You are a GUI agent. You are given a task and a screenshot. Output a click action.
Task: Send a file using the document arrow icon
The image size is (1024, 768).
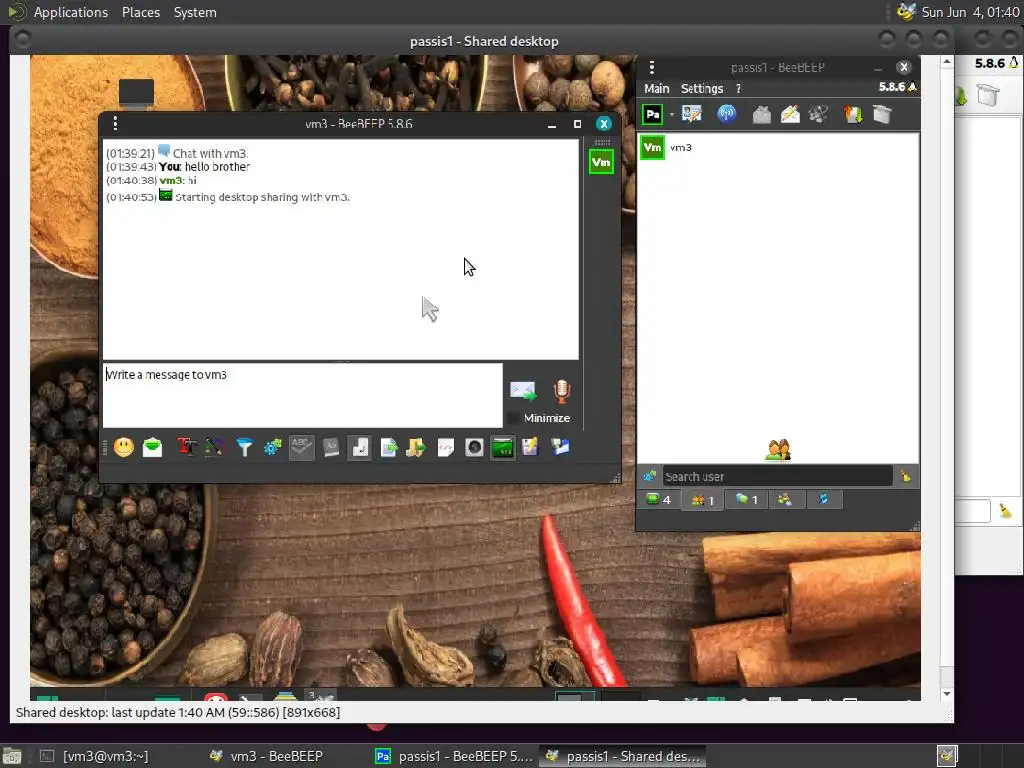point(389,447)
